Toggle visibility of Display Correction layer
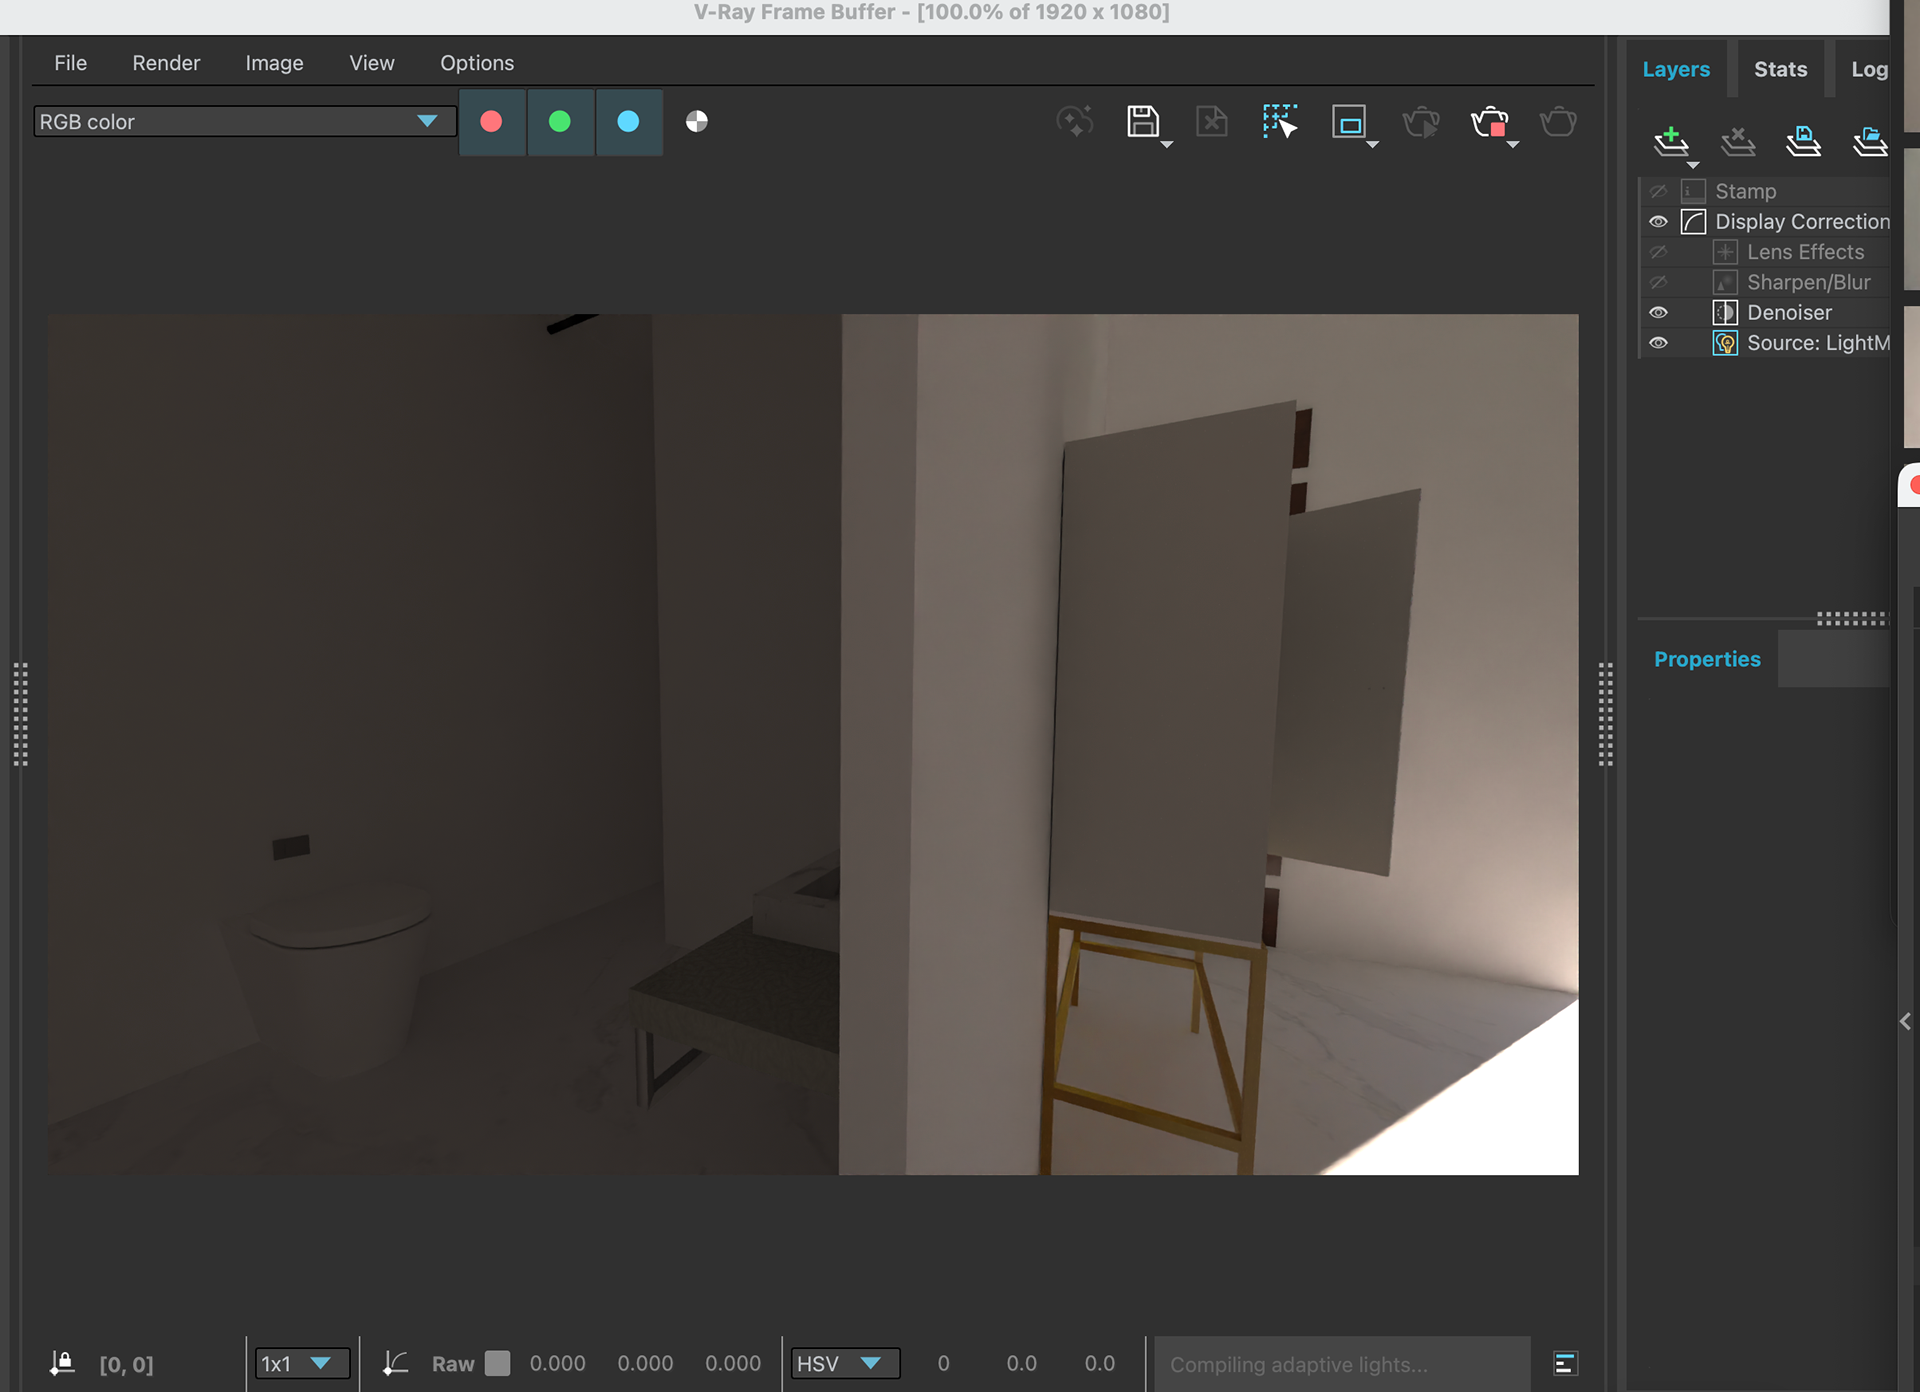 [1658, 222]
